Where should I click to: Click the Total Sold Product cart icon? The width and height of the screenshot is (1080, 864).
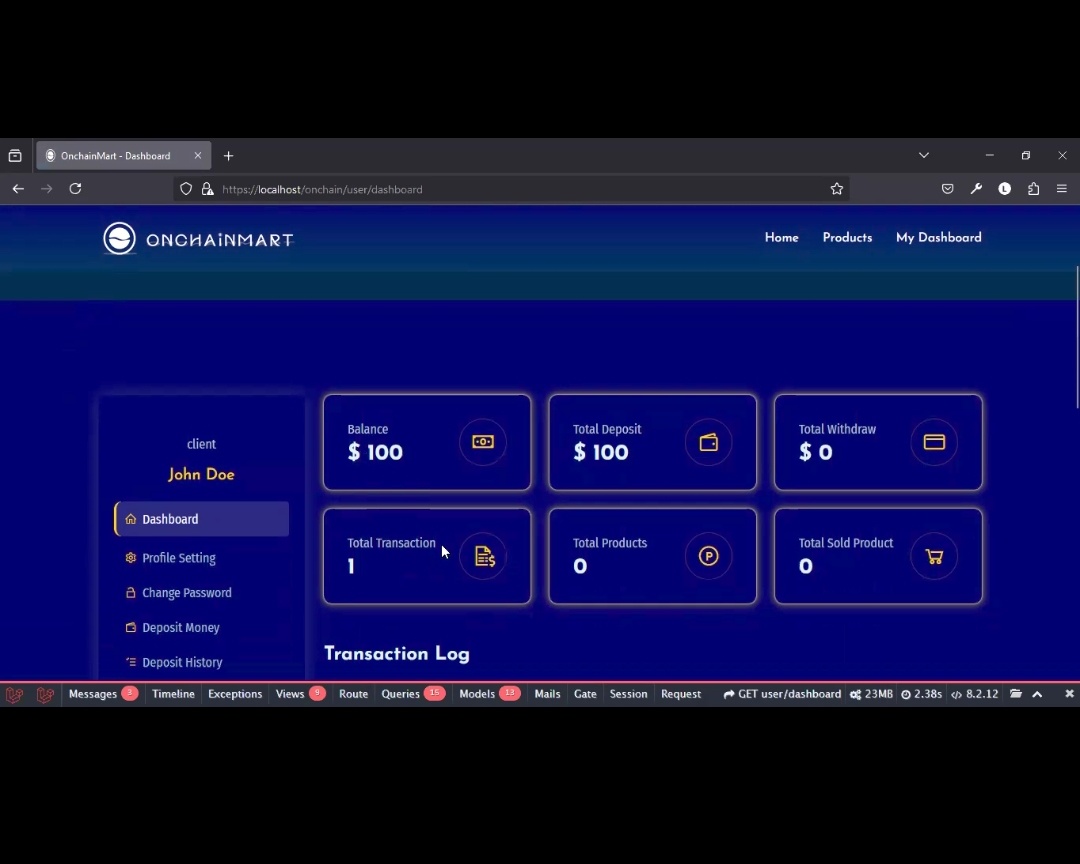coord(934,556)
